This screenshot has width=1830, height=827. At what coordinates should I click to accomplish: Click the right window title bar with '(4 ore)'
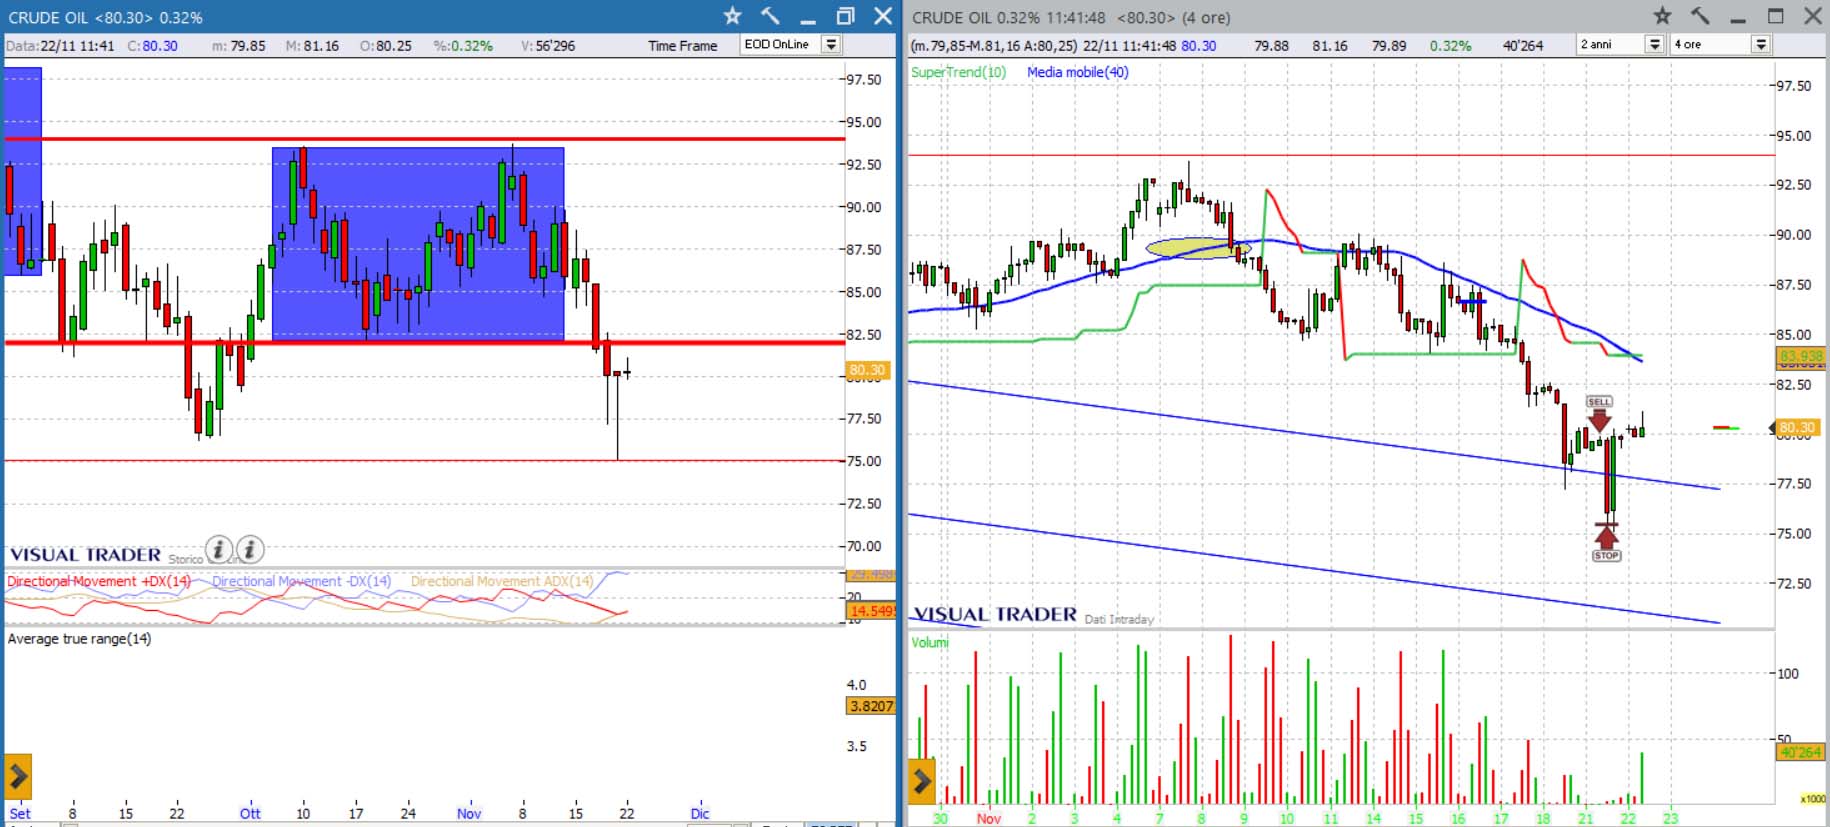pyautogui.click(x=1071, y=17)
